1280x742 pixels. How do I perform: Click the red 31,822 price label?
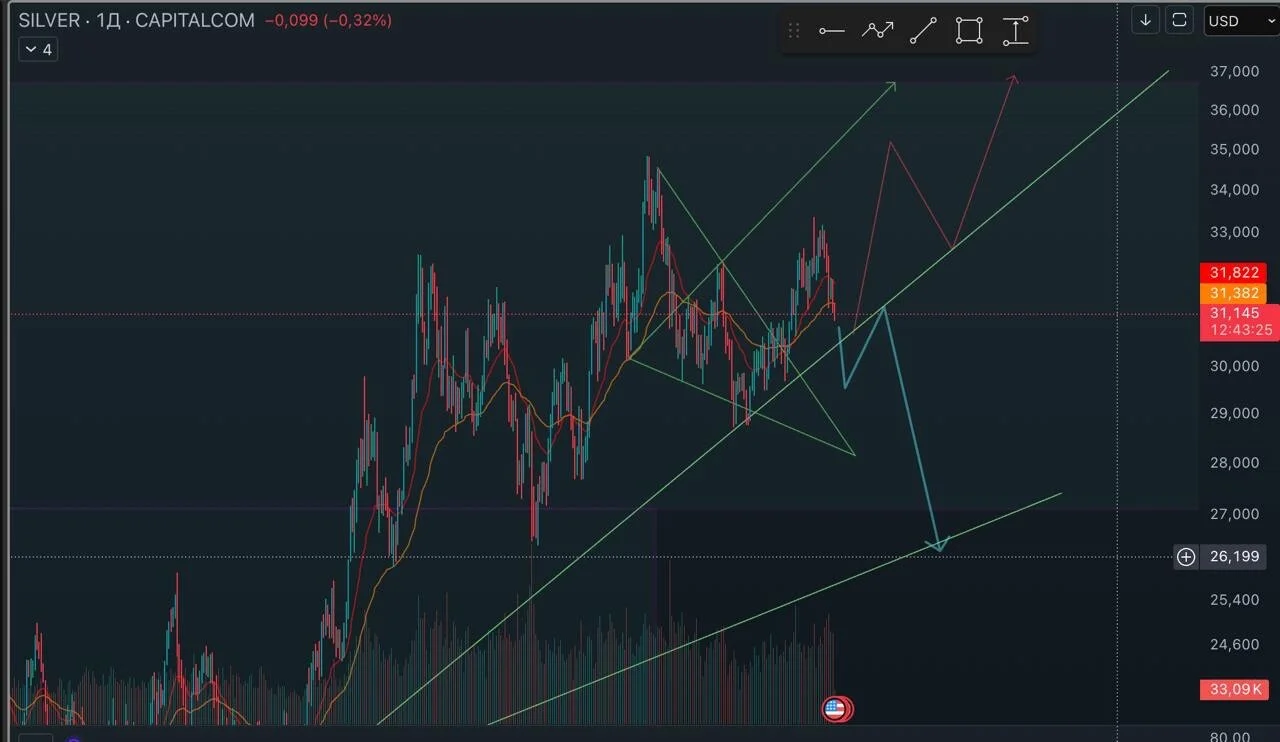(x=1233, y=273)
